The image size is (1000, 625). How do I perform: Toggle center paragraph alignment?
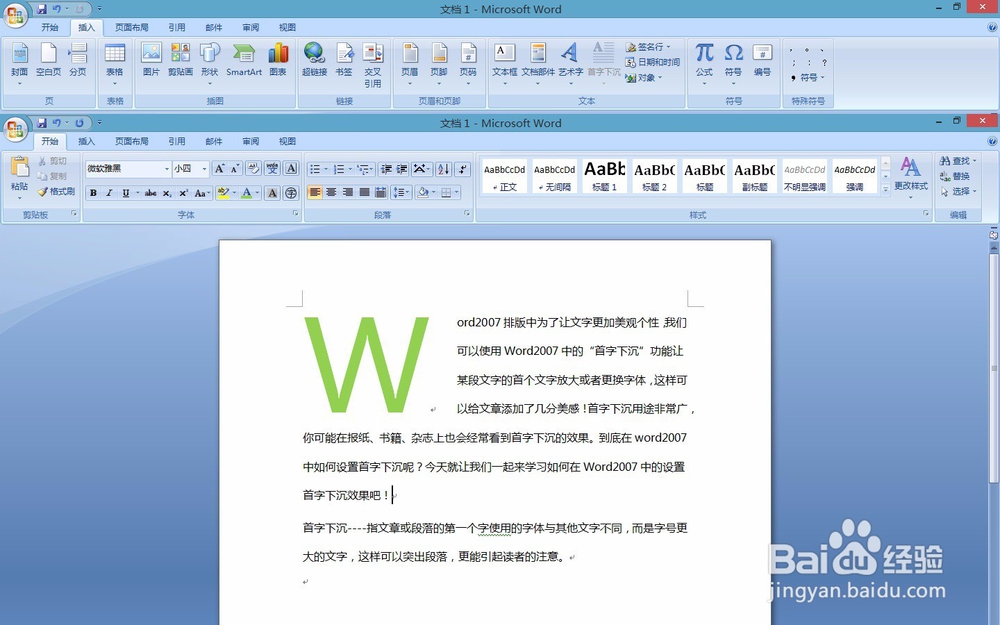(x=332, y=192)
